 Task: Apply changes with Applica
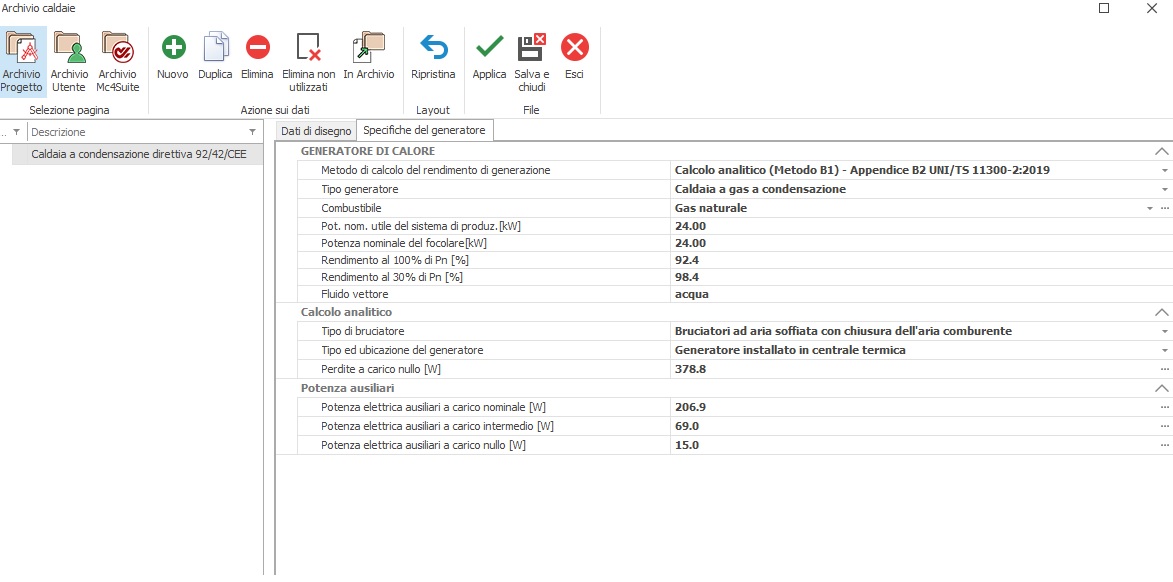pyautogui.click(x=489, y=58)
